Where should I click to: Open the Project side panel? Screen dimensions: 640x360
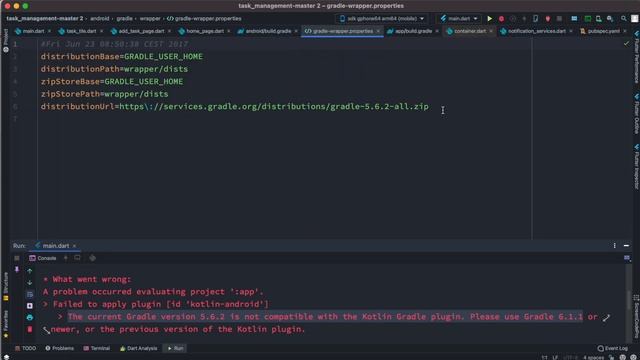(x=6, y=41)
